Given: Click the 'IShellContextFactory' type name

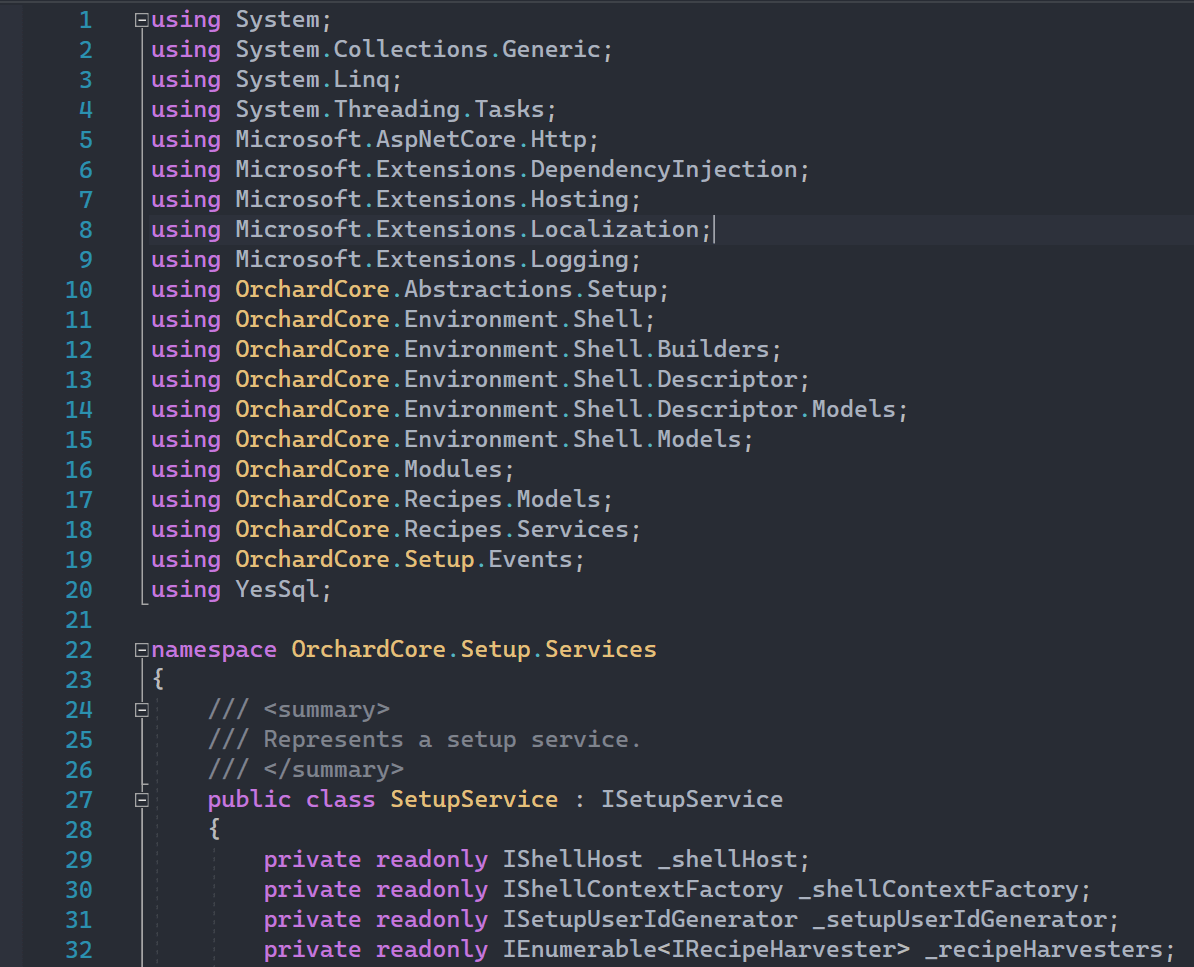Looking at the screenshot, I should coord(643,889).
